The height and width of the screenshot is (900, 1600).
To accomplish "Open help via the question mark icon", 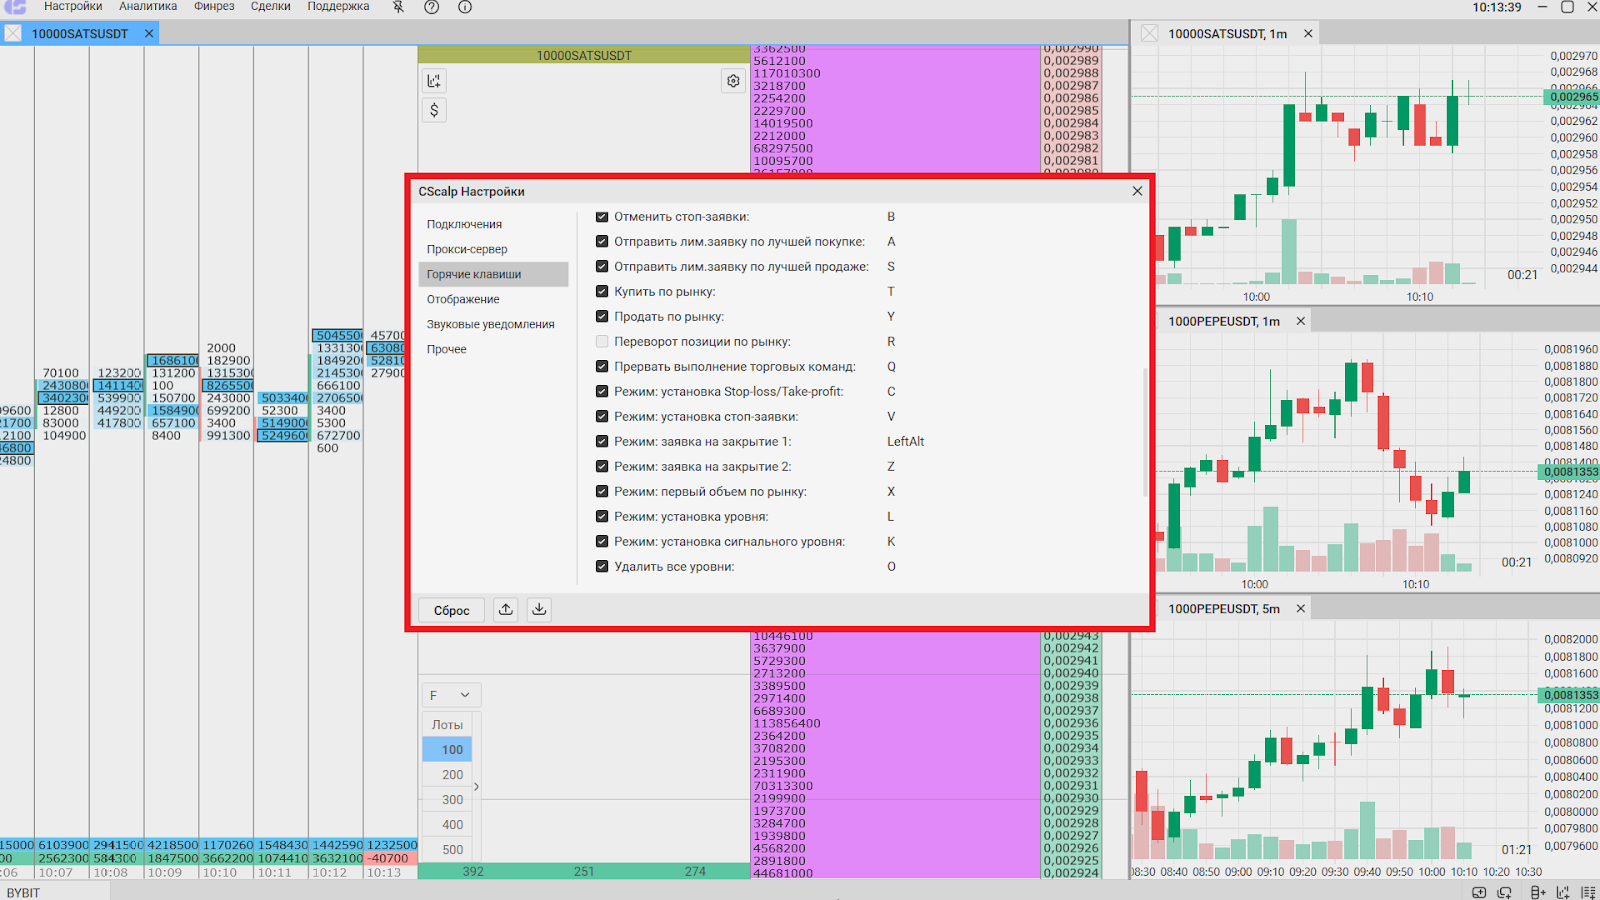I will 431,7.
